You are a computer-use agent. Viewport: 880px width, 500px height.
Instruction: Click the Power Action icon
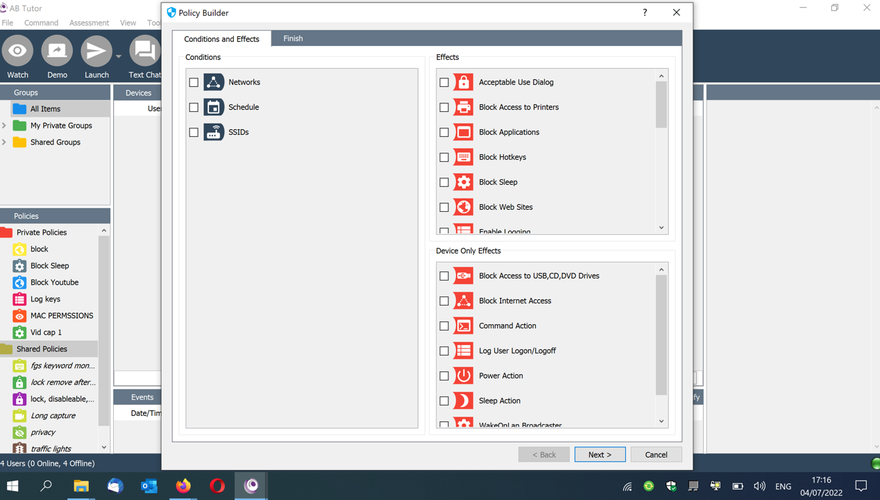[464, 376]
